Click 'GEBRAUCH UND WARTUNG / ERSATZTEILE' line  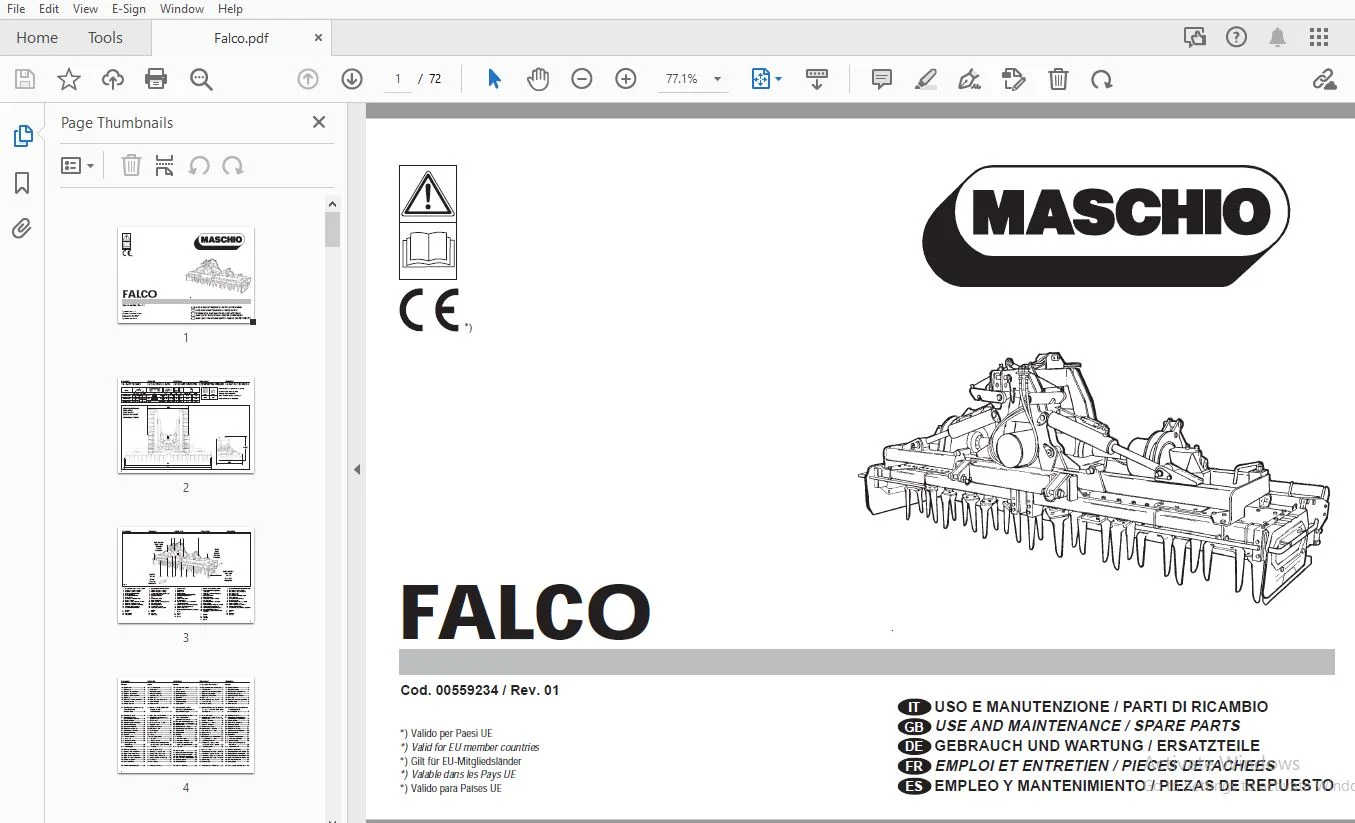(1097, 746)
